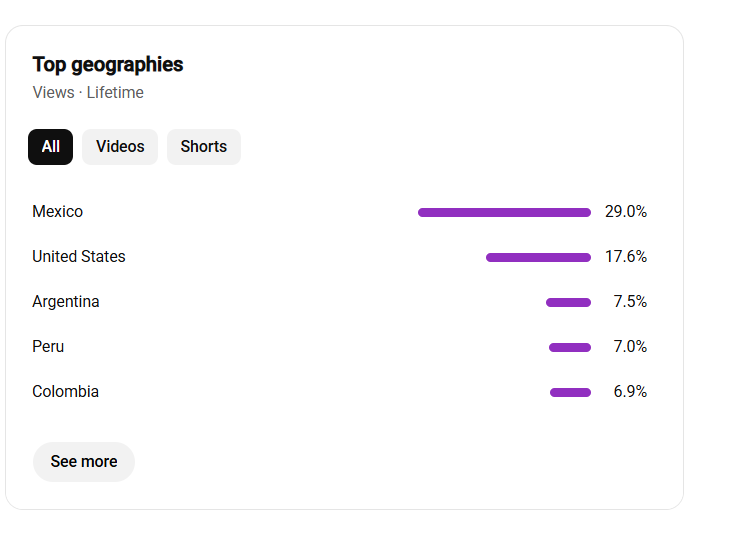
Task: Click the 6.9% value for Colombia
Action: (x=630, y=392)
